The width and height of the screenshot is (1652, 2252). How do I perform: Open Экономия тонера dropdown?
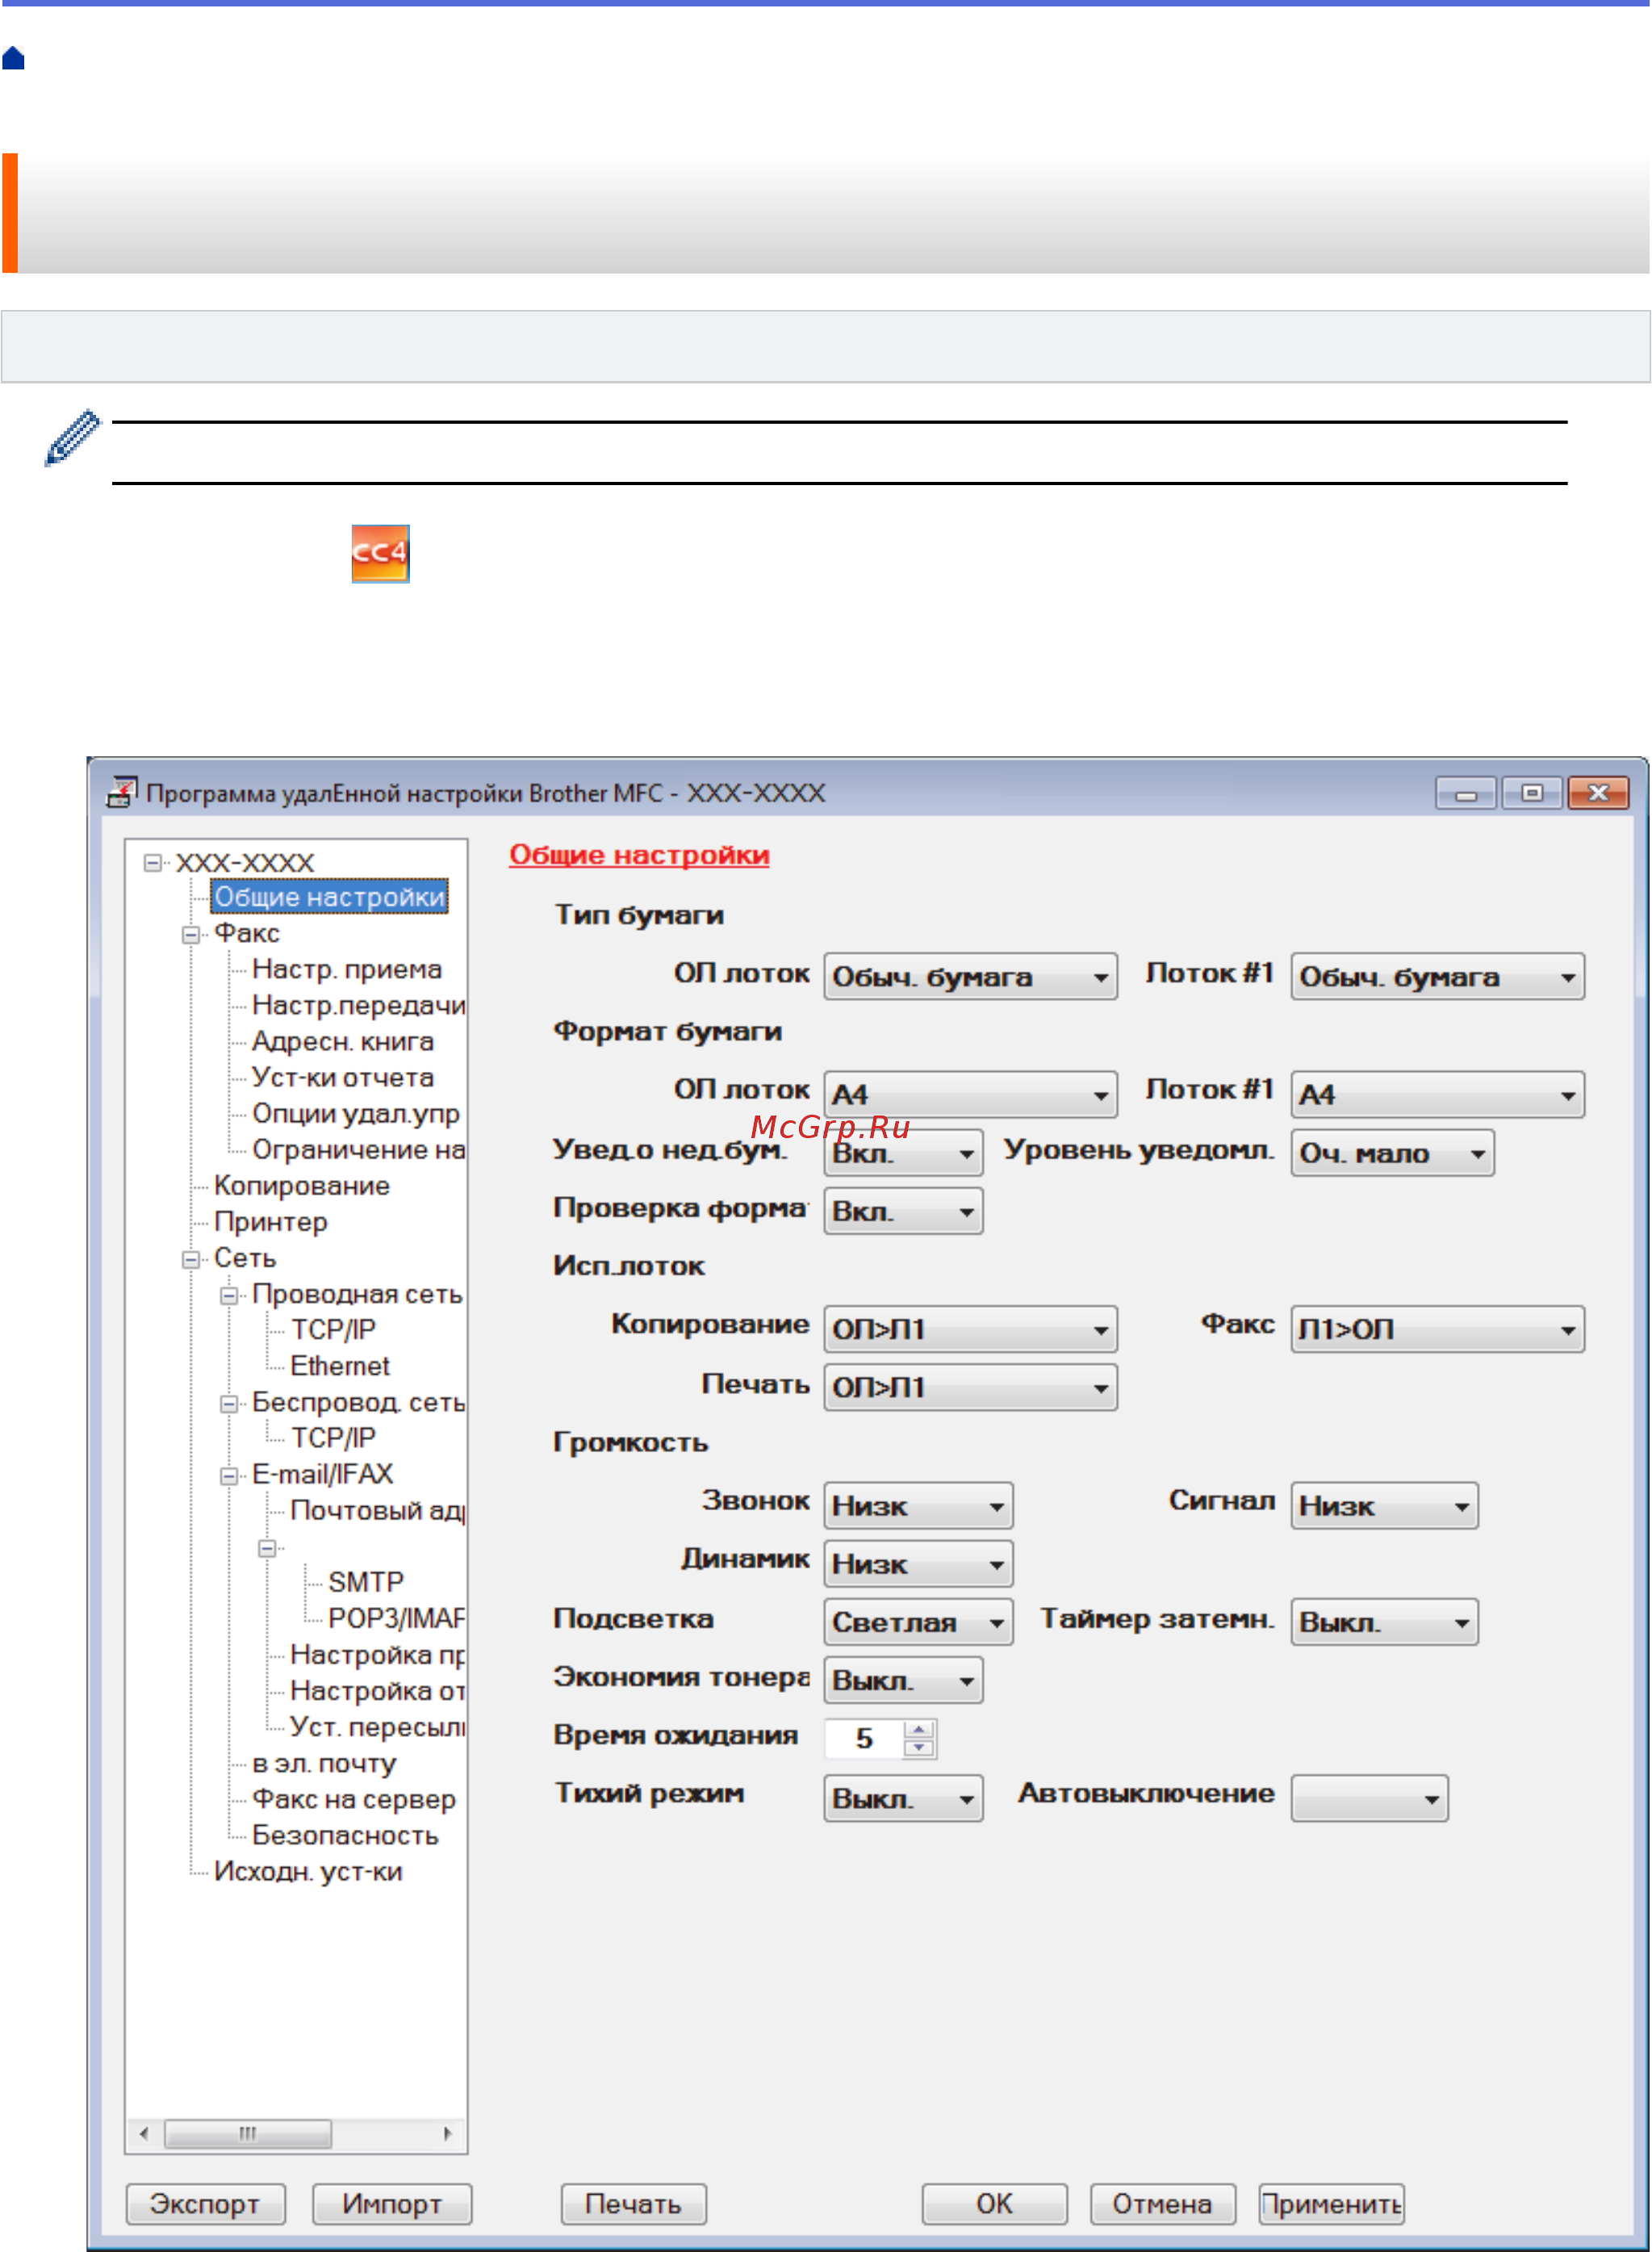[903, 1680]
